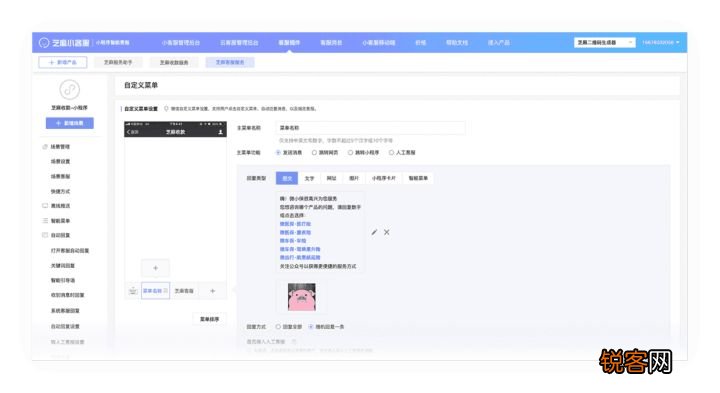Open 场景设置 in the sidebar
The image size is (720, 393).
point(61,162)
